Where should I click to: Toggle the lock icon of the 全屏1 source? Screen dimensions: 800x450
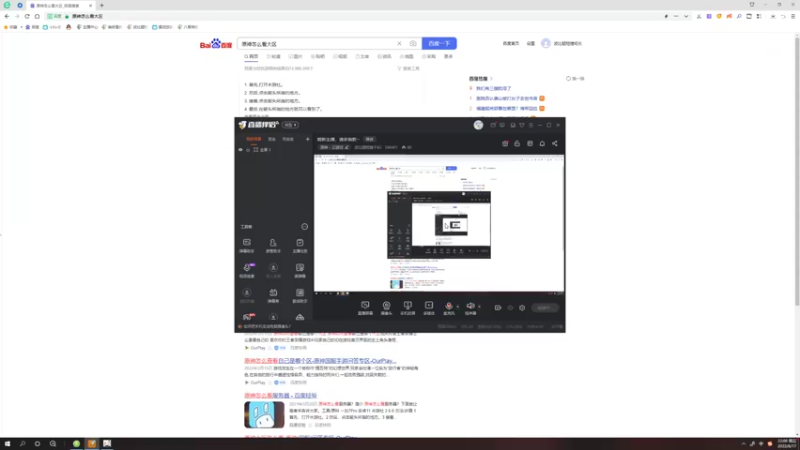(x=248, y=150)
